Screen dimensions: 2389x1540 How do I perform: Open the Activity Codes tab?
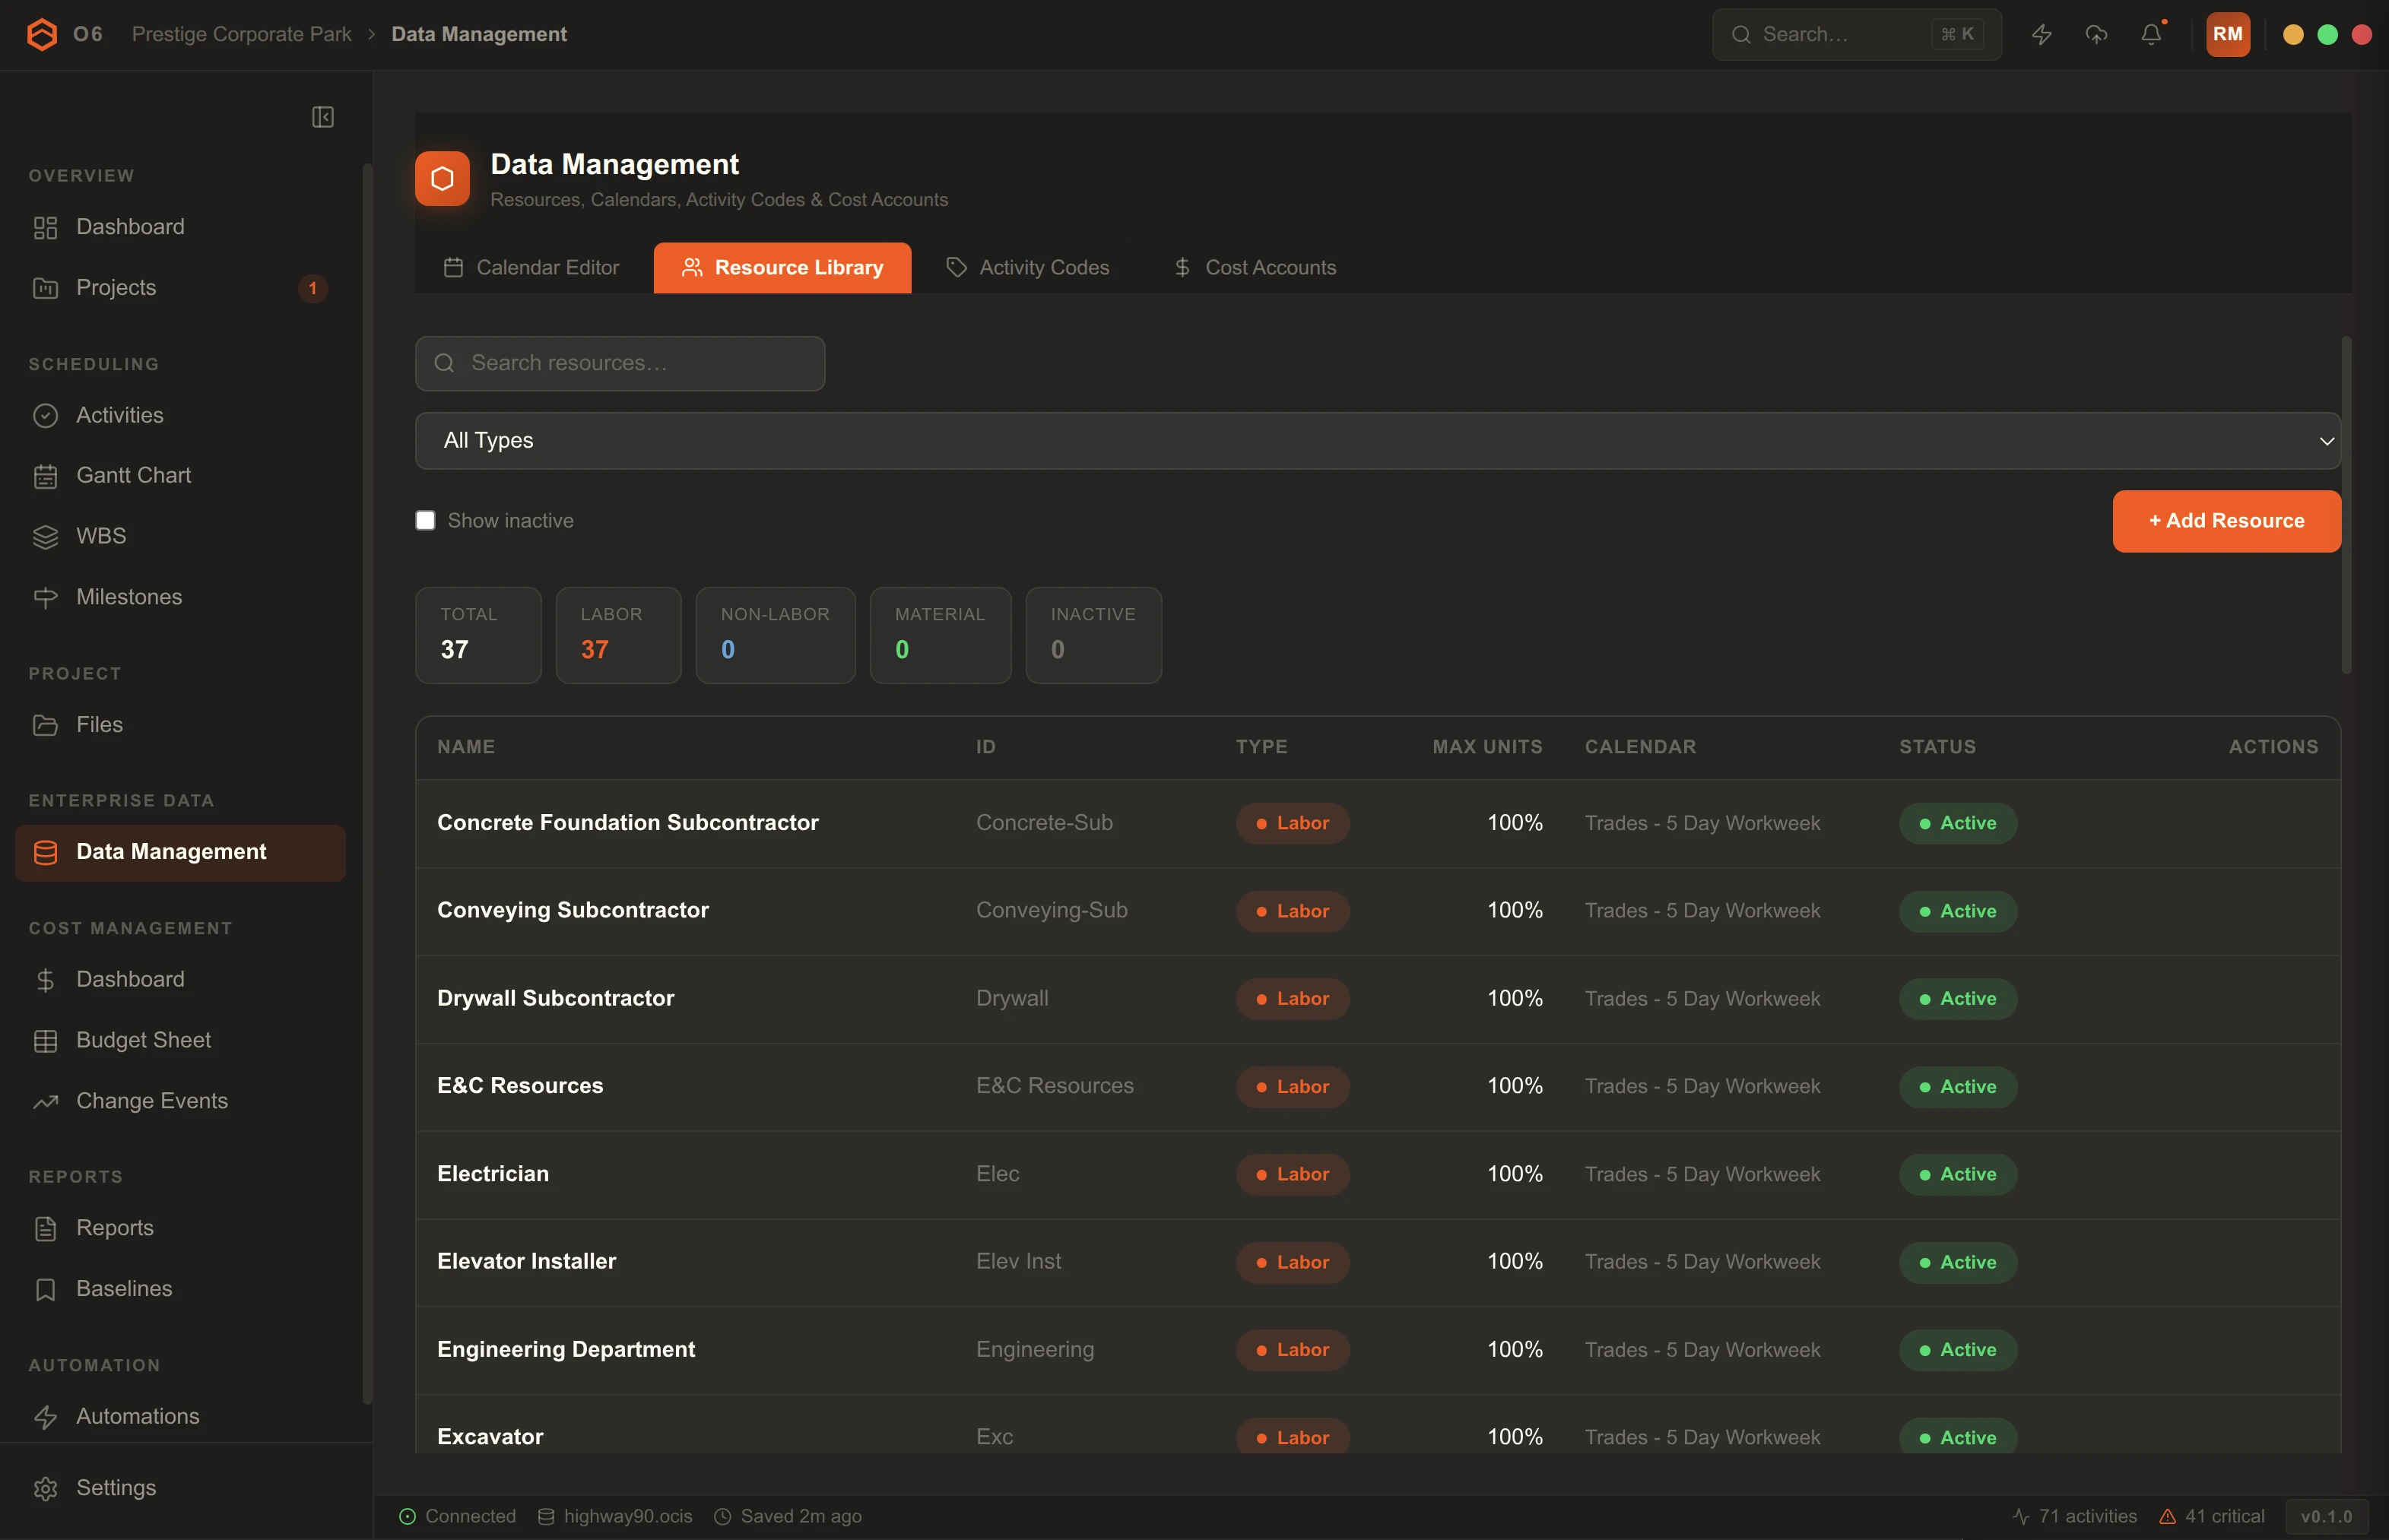(x=1027, y=268)
